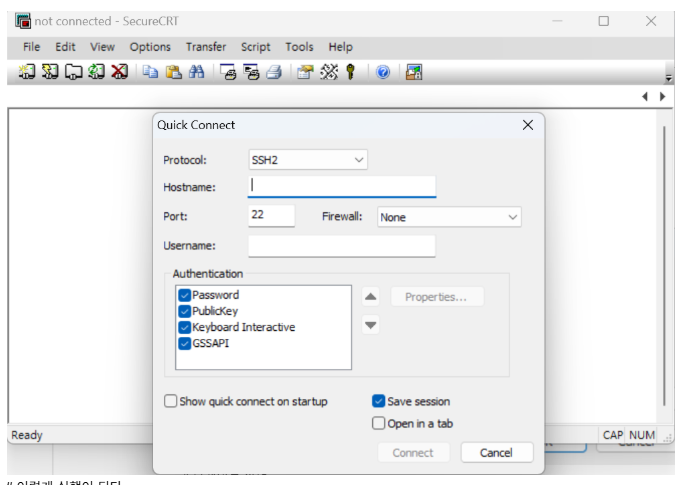679x485 pixels.
Task: Click the Quick Connect lightning toolbar icon
Action: (50, 71)
